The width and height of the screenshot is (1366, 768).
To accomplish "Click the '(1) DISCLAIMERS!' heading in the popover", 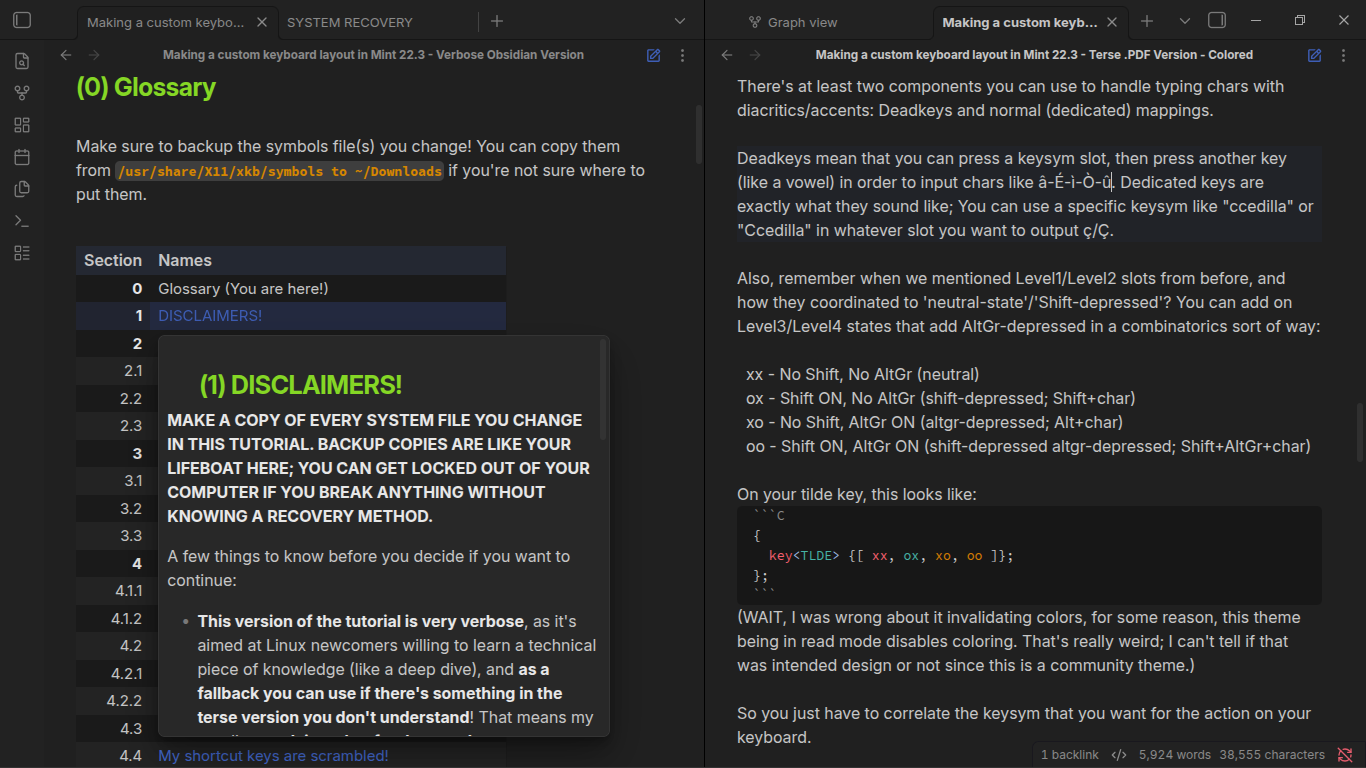I will coord(300,385).
